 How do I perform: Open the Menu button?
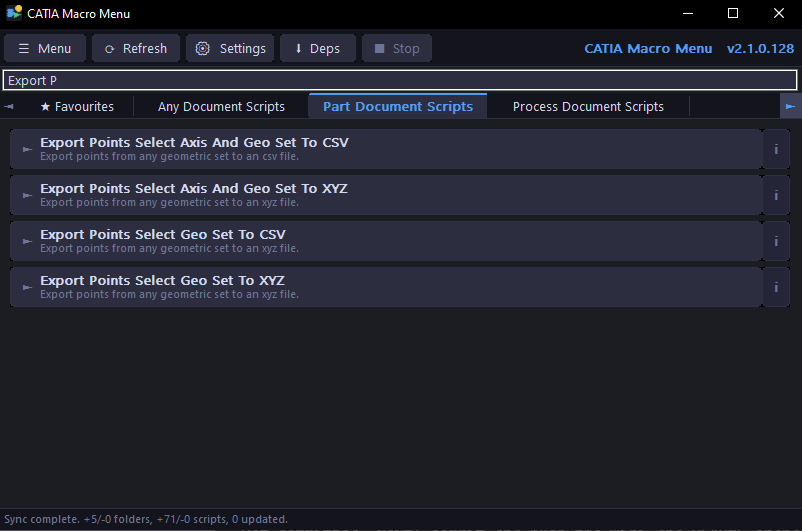[44, 49]
